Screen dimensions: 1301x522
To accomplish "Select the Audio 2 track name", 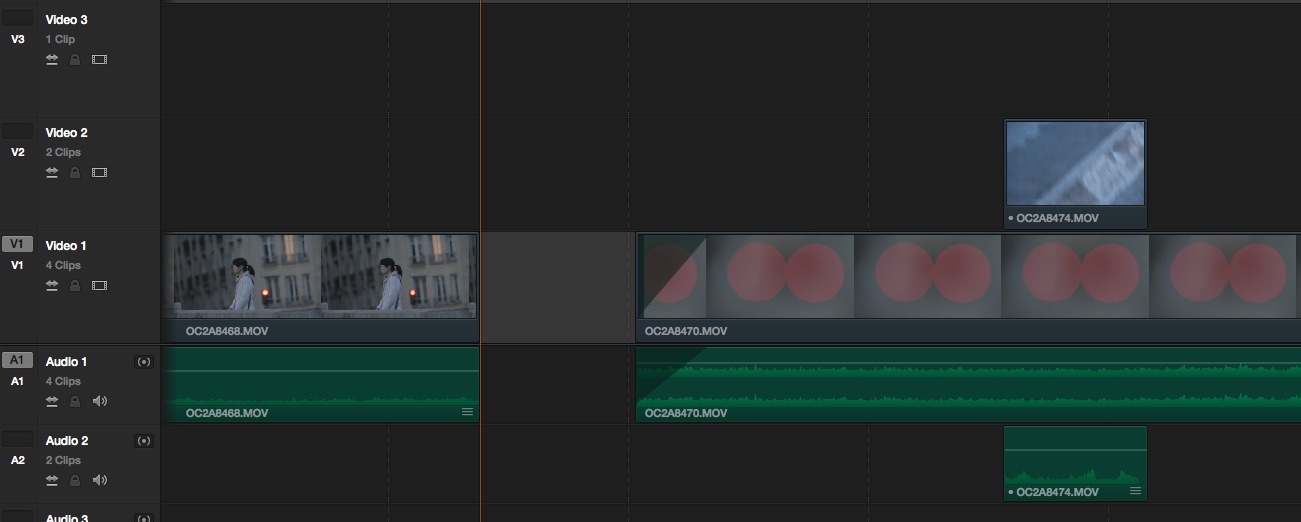I will pos(66,441).
